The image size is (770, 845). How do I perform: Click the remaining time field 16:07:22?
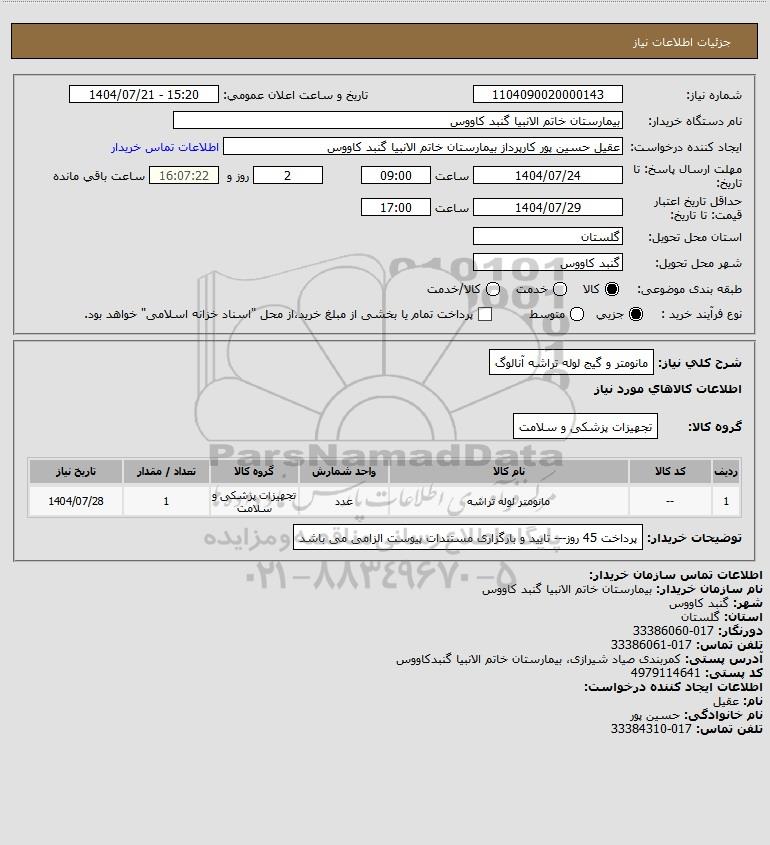184,175
